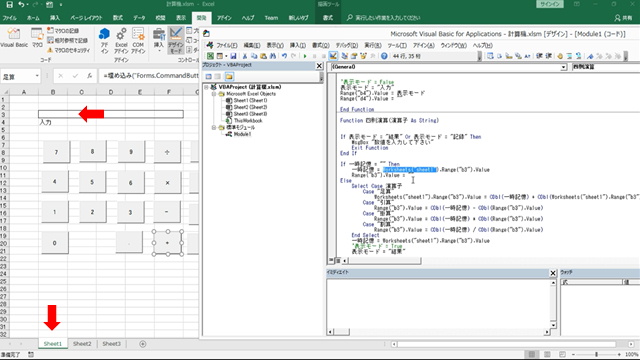Adjust Excel zoom slider handle

[596, 354]
